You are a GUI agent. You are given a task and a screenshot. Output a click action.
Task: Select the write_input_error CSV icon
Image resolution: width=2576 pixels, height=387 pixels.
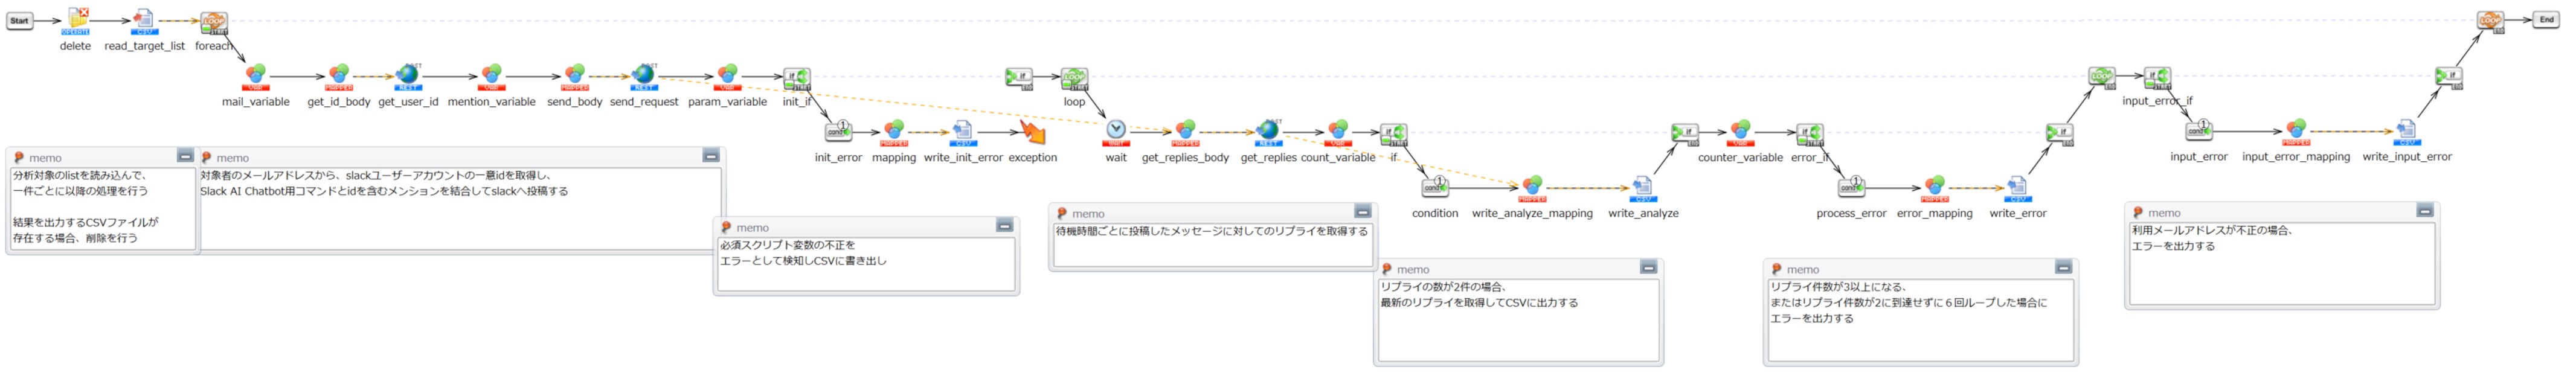click(2406, 131)
